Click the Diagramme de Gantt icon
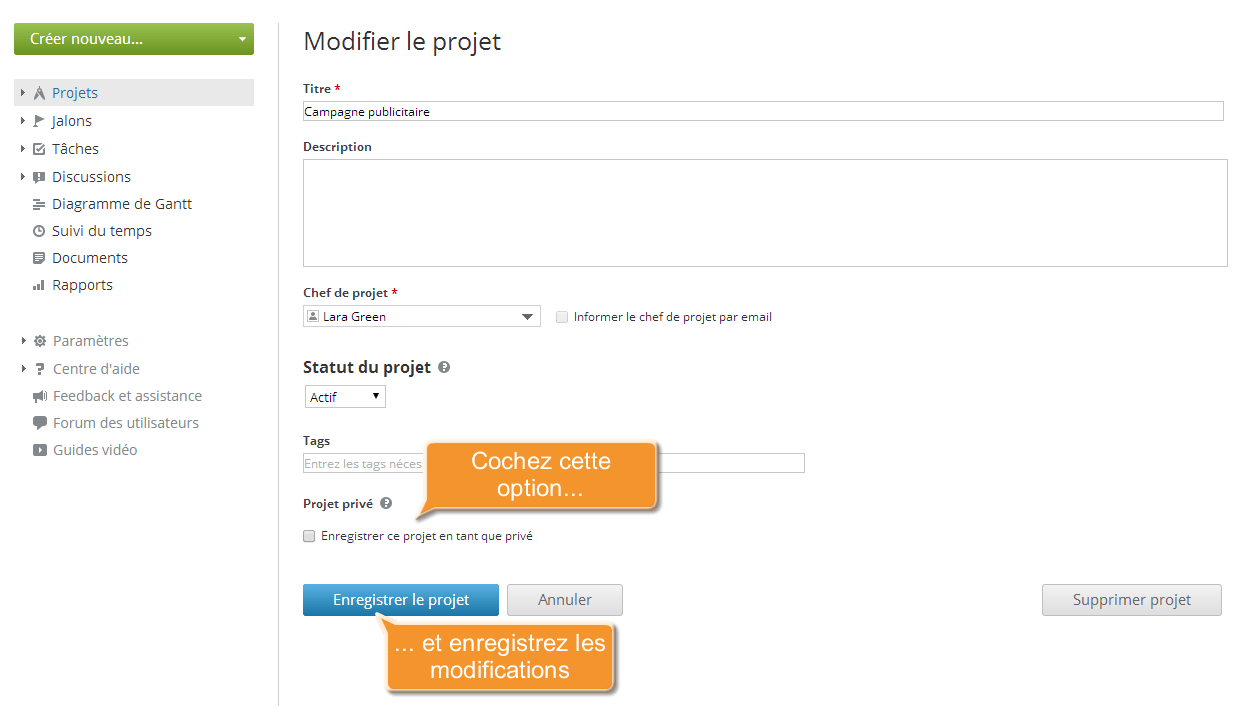The width and height of the screenshot is (1238, 706). tap(39, 204)
